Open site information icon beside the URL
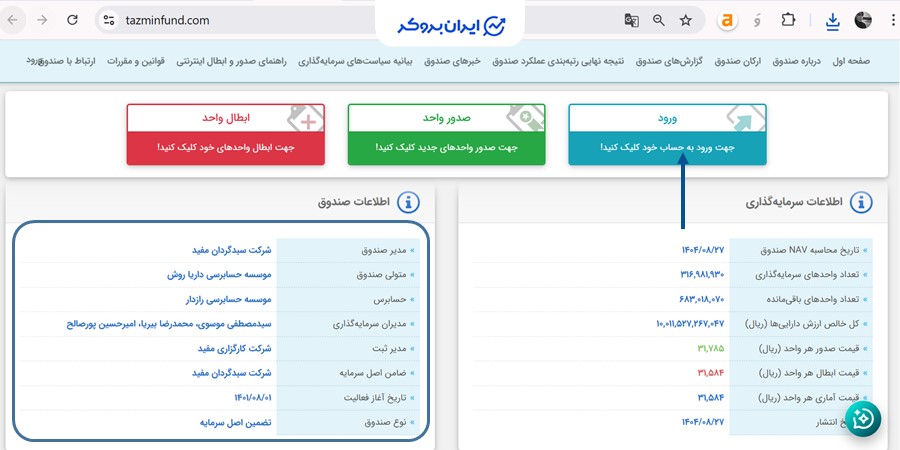 (108, 21)
